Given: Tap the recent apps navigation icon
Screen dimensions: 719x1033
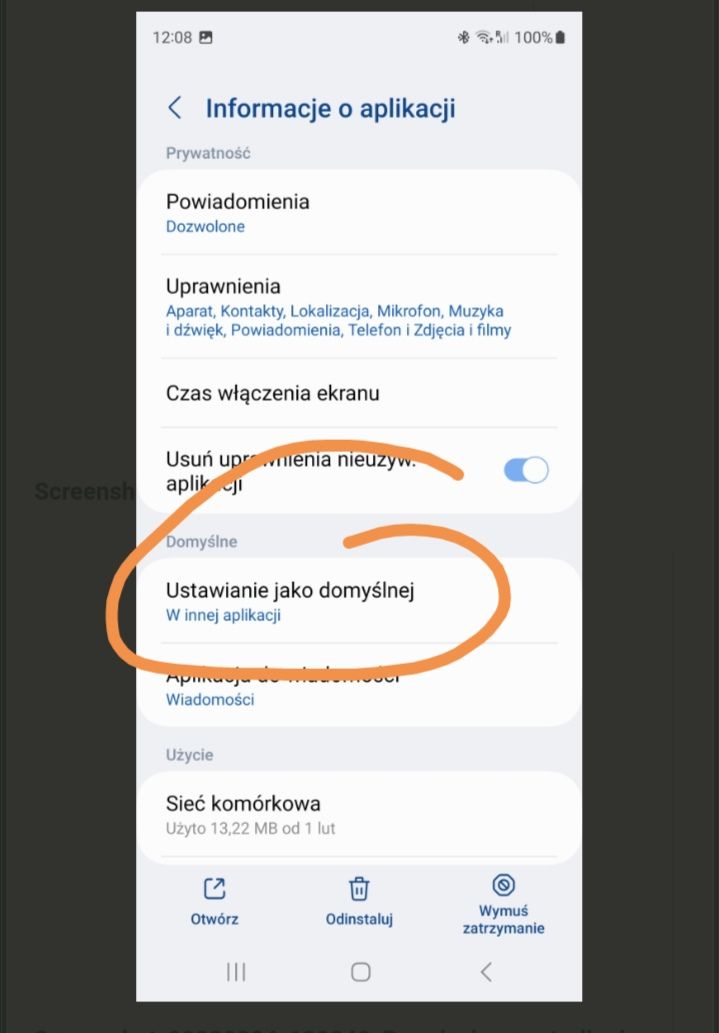Looking at the screenshot, I should [x=236, y=972].
